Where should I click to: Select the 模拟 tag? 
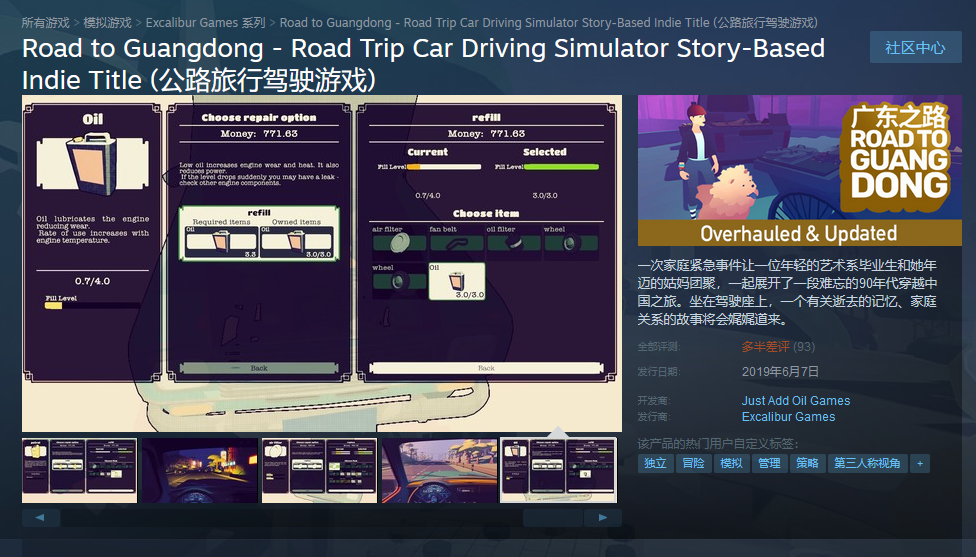pyautogui.click(x=731, y=463)
